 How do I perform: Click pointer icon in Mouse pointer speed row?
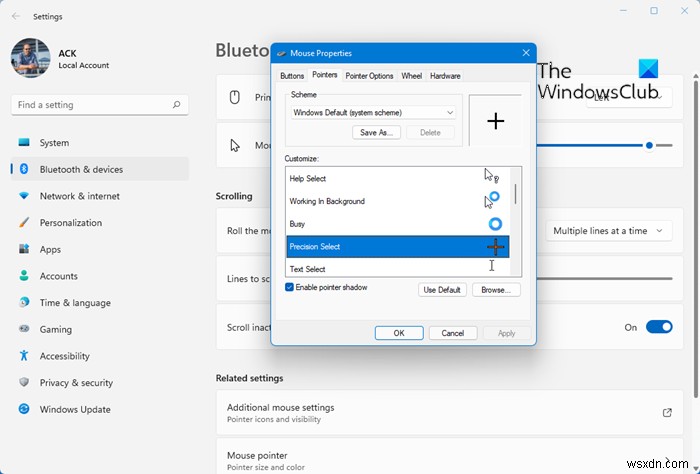click(235, 146)
